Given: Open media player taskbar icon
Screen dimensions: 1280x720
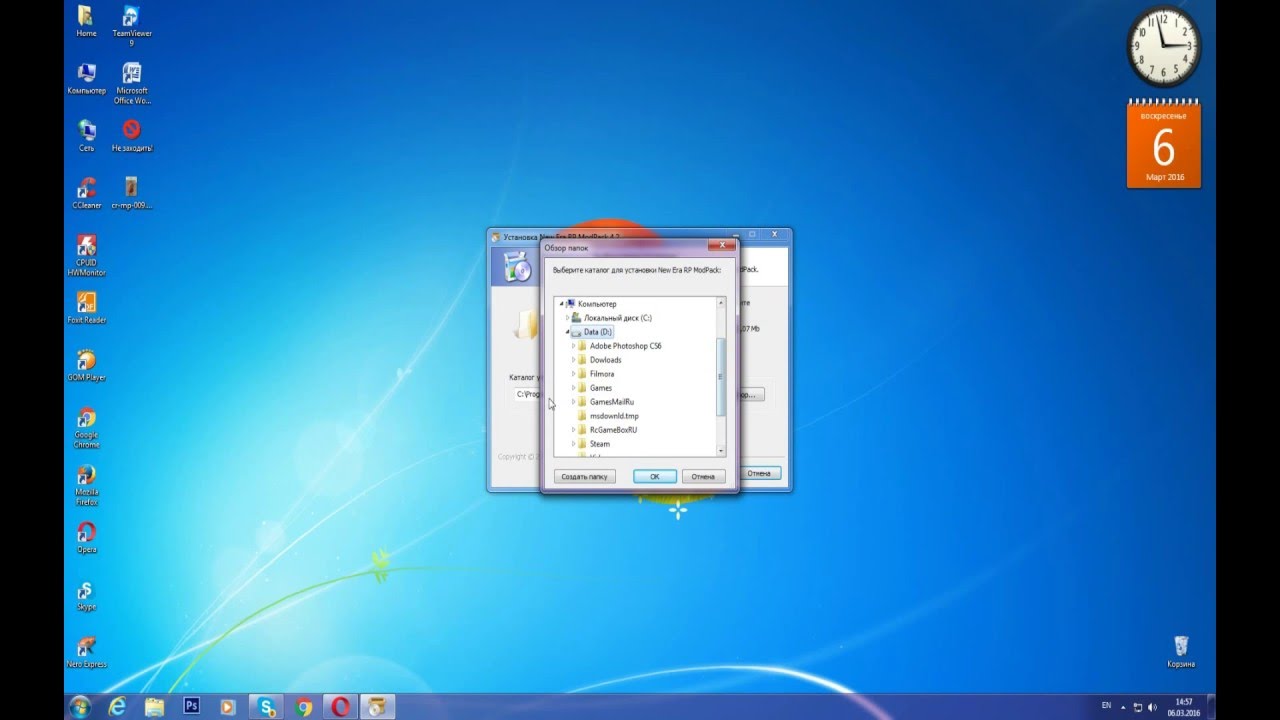Looking at the screenshot, I should pos(228,707).
